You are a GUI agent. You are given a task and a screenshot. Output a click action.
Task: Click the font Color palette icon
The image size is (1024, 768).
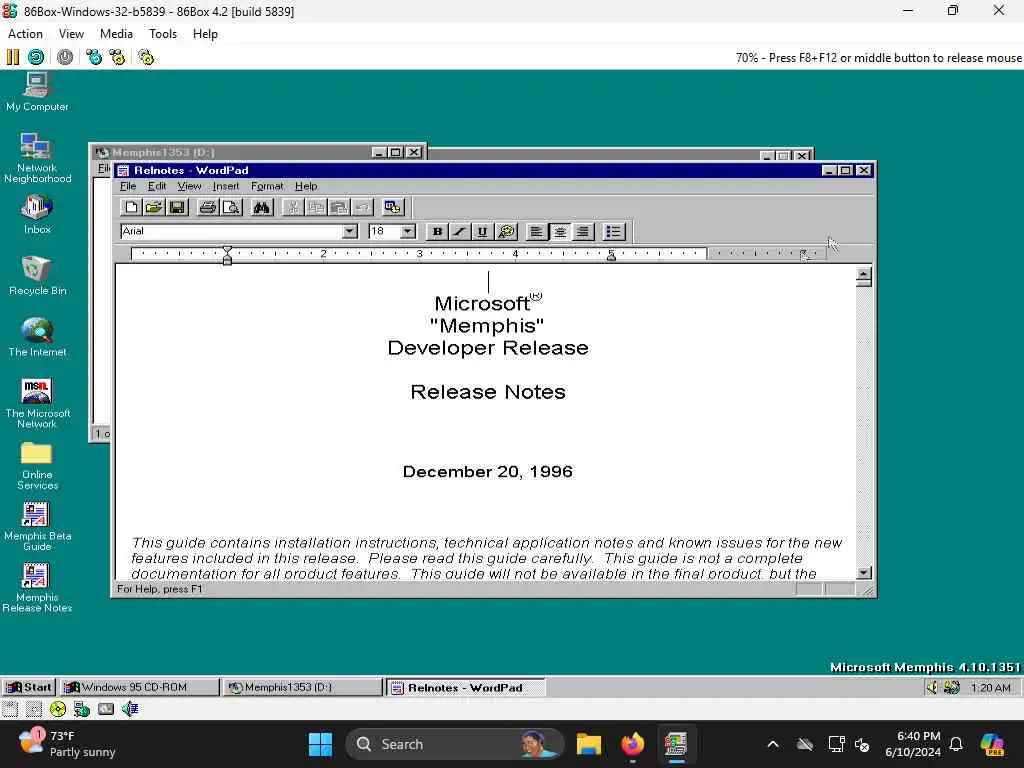point(506,232)
